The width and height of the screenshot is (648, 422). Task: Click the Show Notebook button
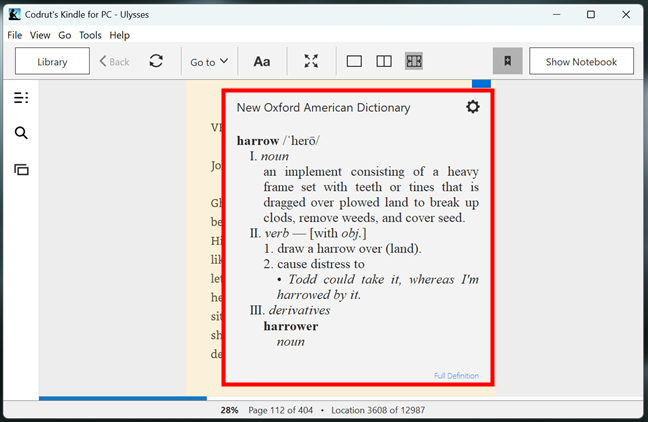581,61
